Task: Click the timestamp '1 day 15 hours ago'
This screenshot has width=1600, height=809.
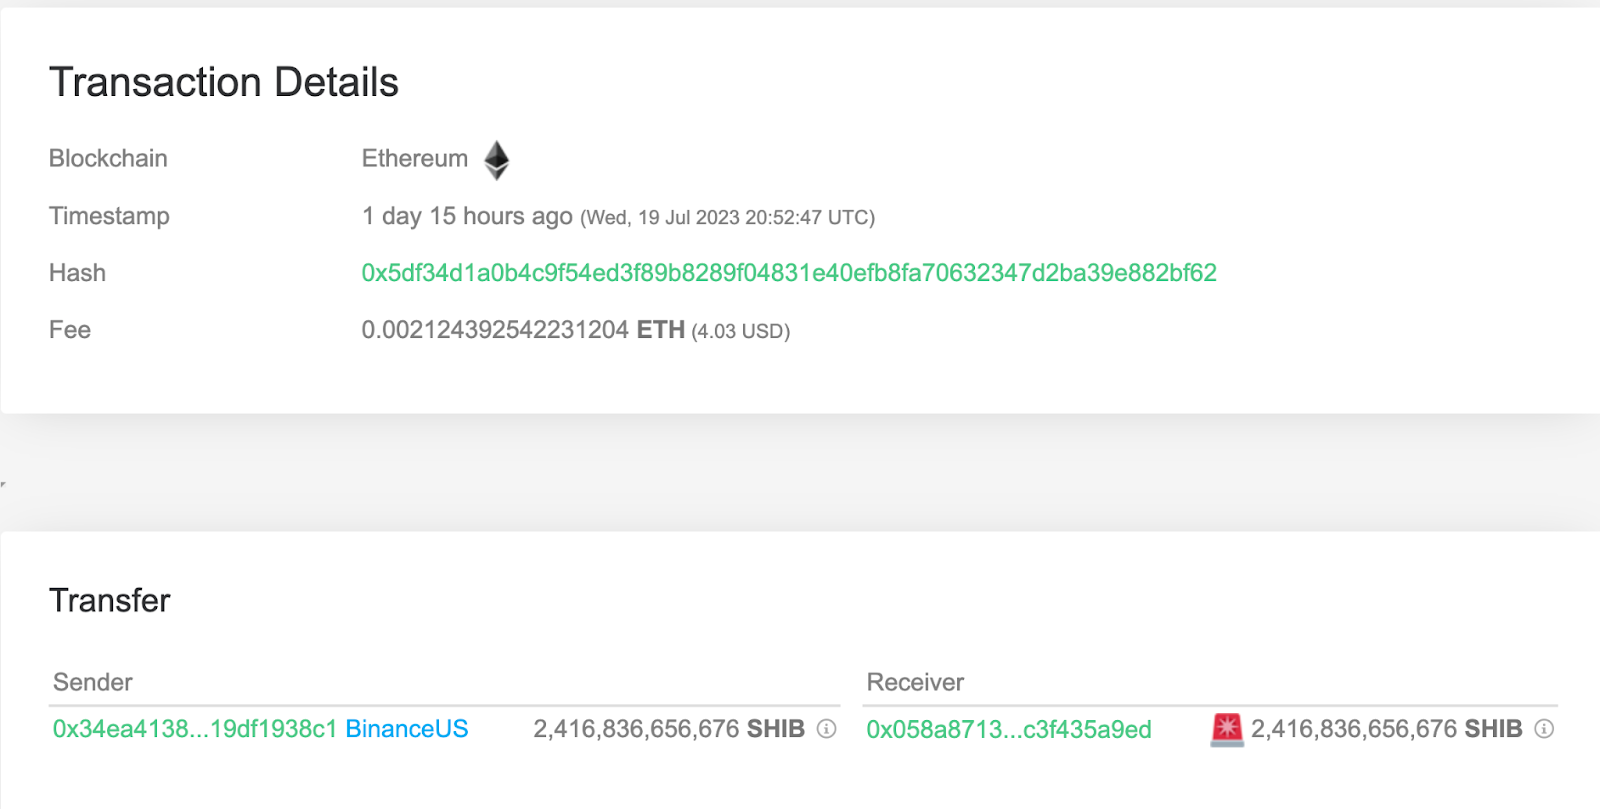Action: 467,216
